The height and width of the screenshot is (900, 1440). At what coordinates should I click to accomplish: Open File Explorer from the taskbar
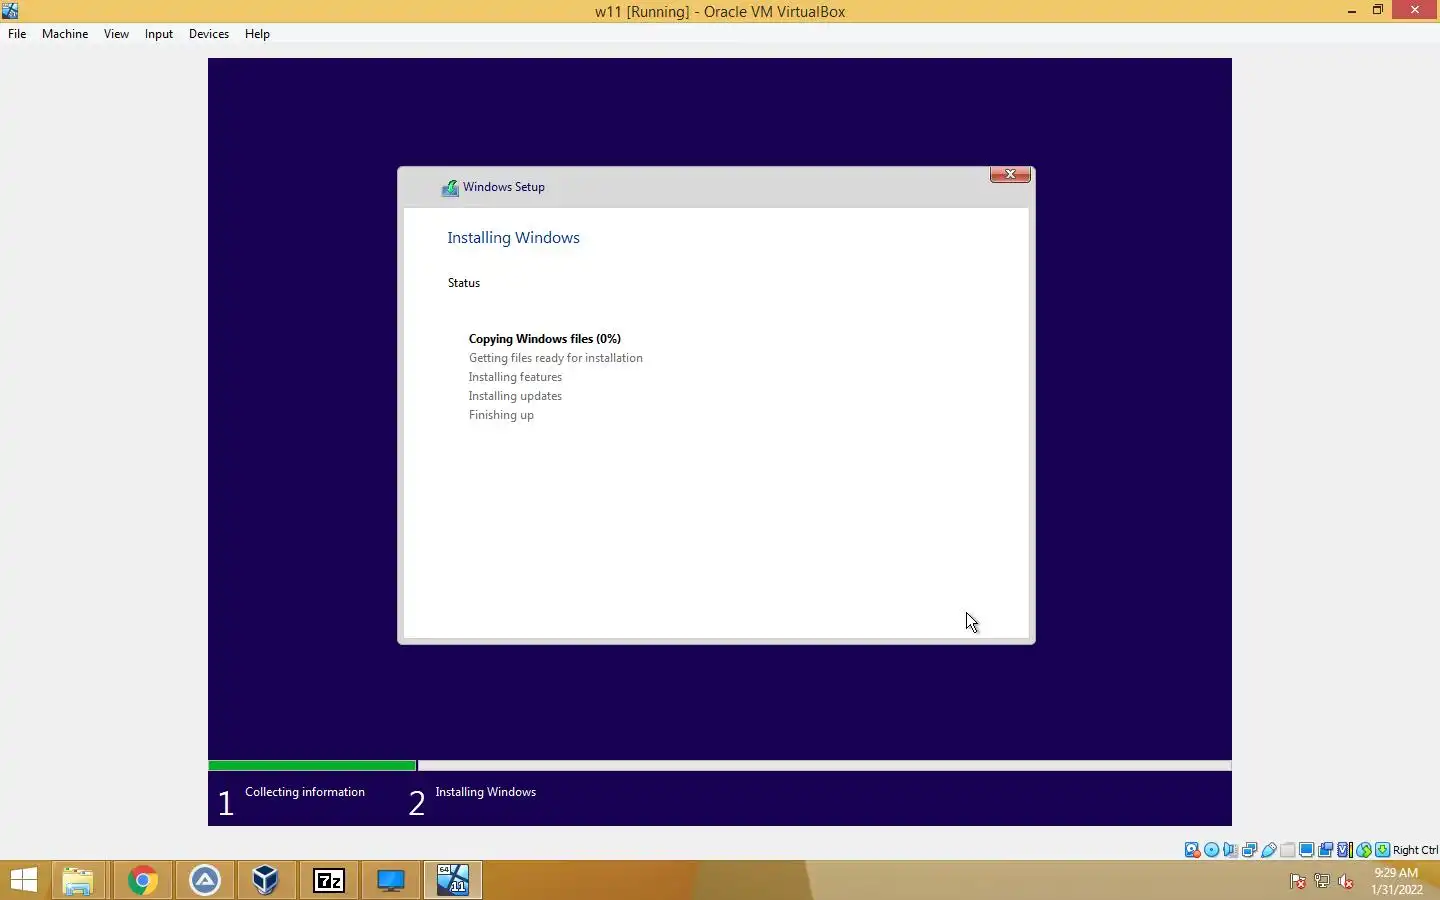77,880
